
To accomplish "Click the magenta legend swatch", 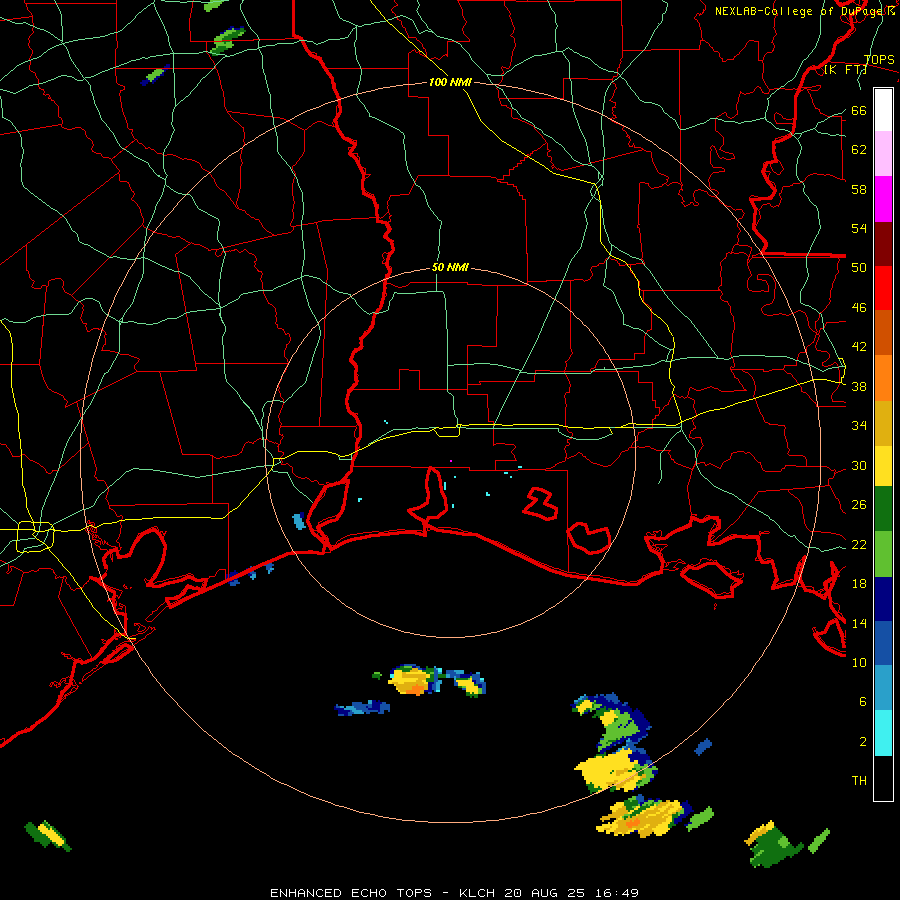I will (883, 199).
